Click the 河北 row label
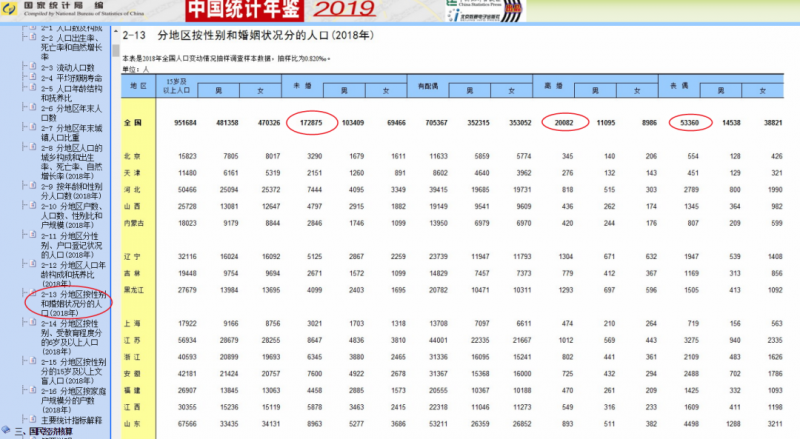 (x=132, y=189)
